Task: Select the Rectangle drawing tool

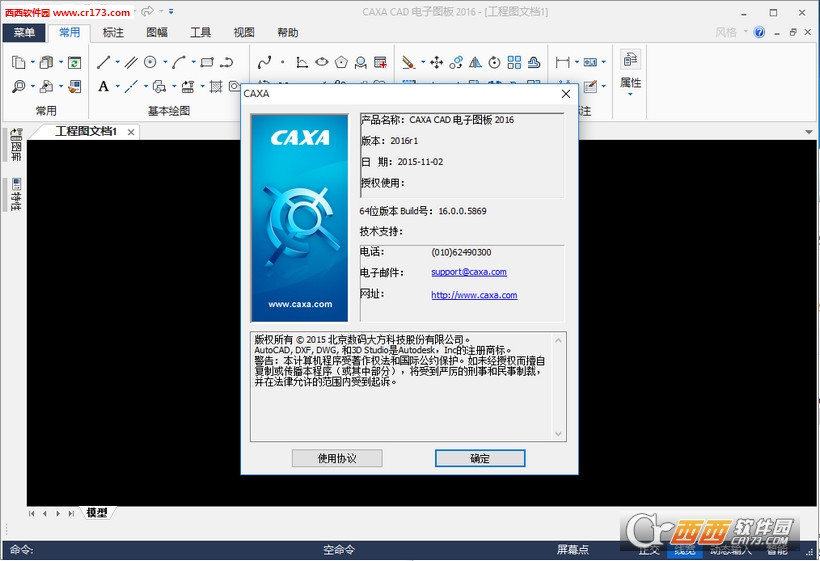Action: pyautogui.click(x=207, y=62)
